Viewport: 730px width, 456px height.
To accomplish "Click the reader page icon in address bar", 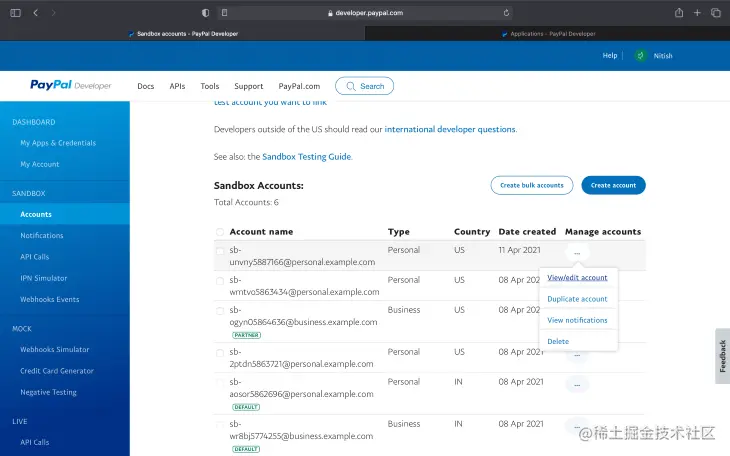I will [224, 13].
